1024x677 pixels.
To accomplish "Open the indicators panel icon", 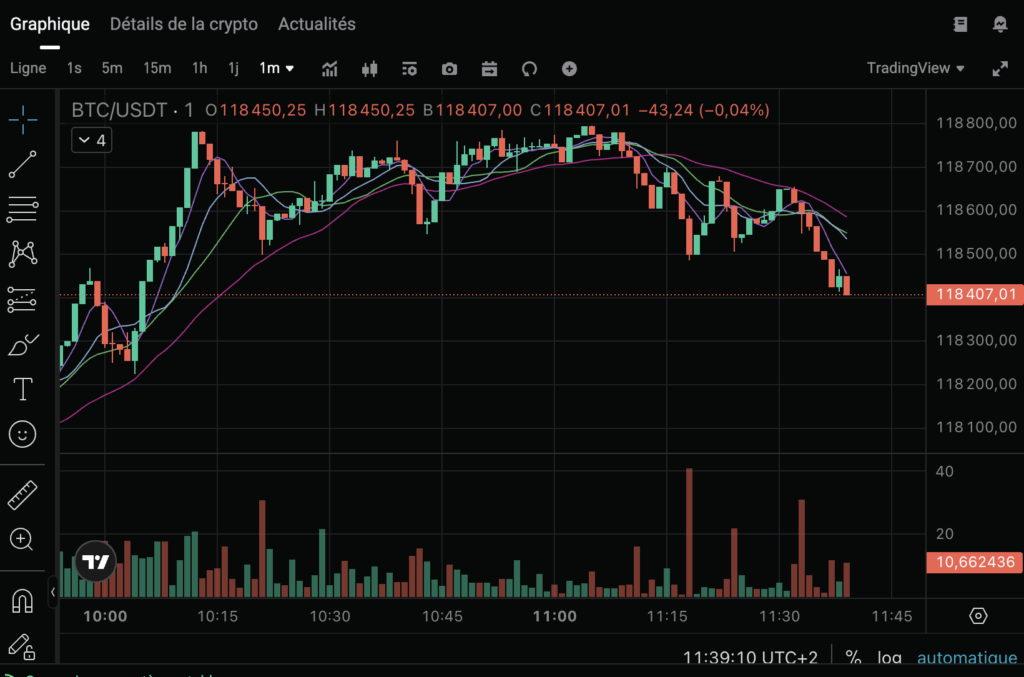I will 329,68.
